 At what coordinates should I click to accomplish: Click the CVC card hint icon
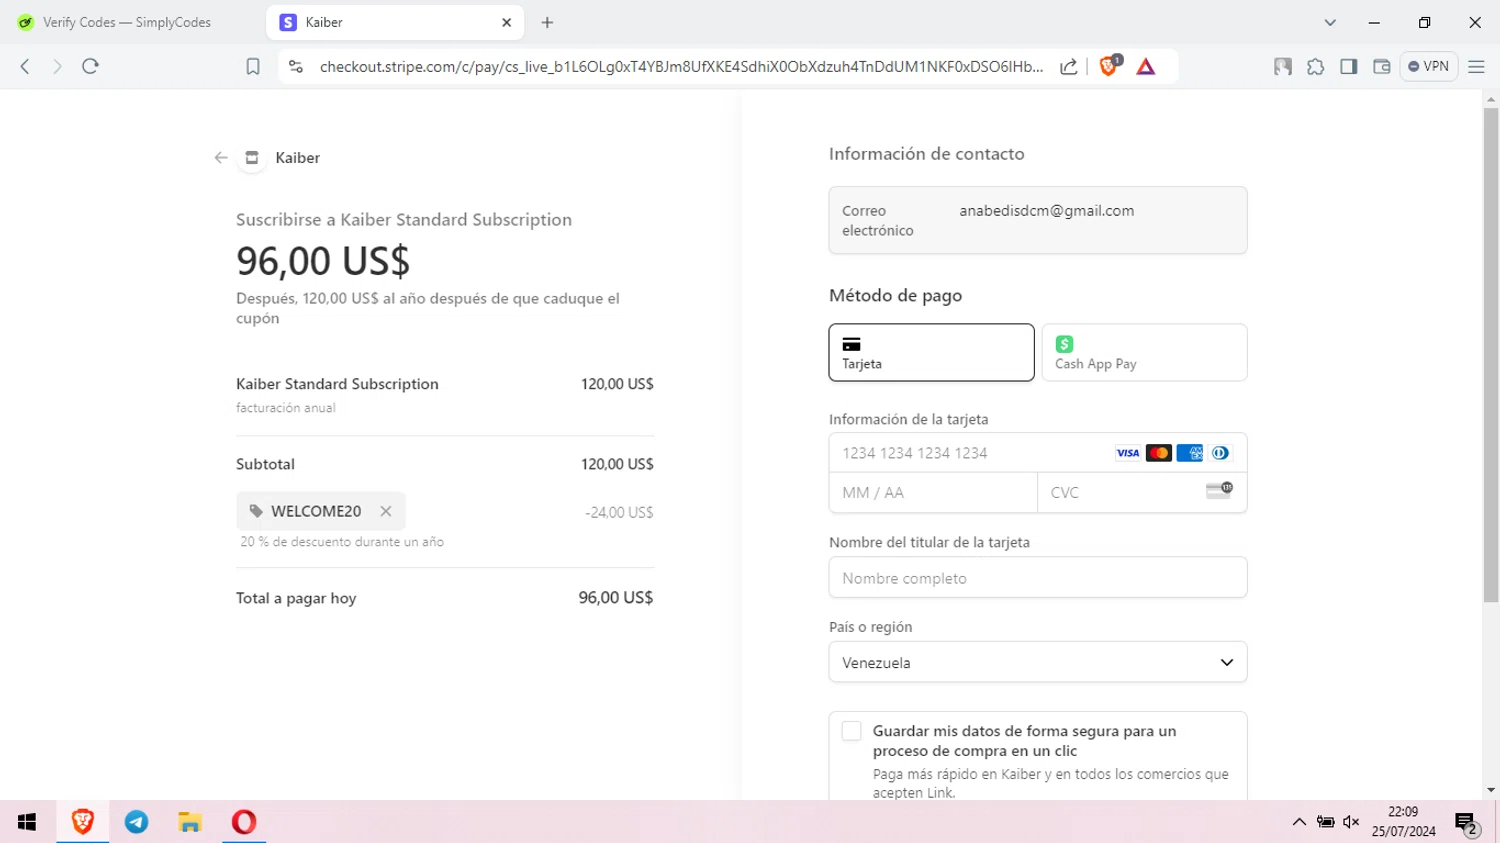(1219, 490)
